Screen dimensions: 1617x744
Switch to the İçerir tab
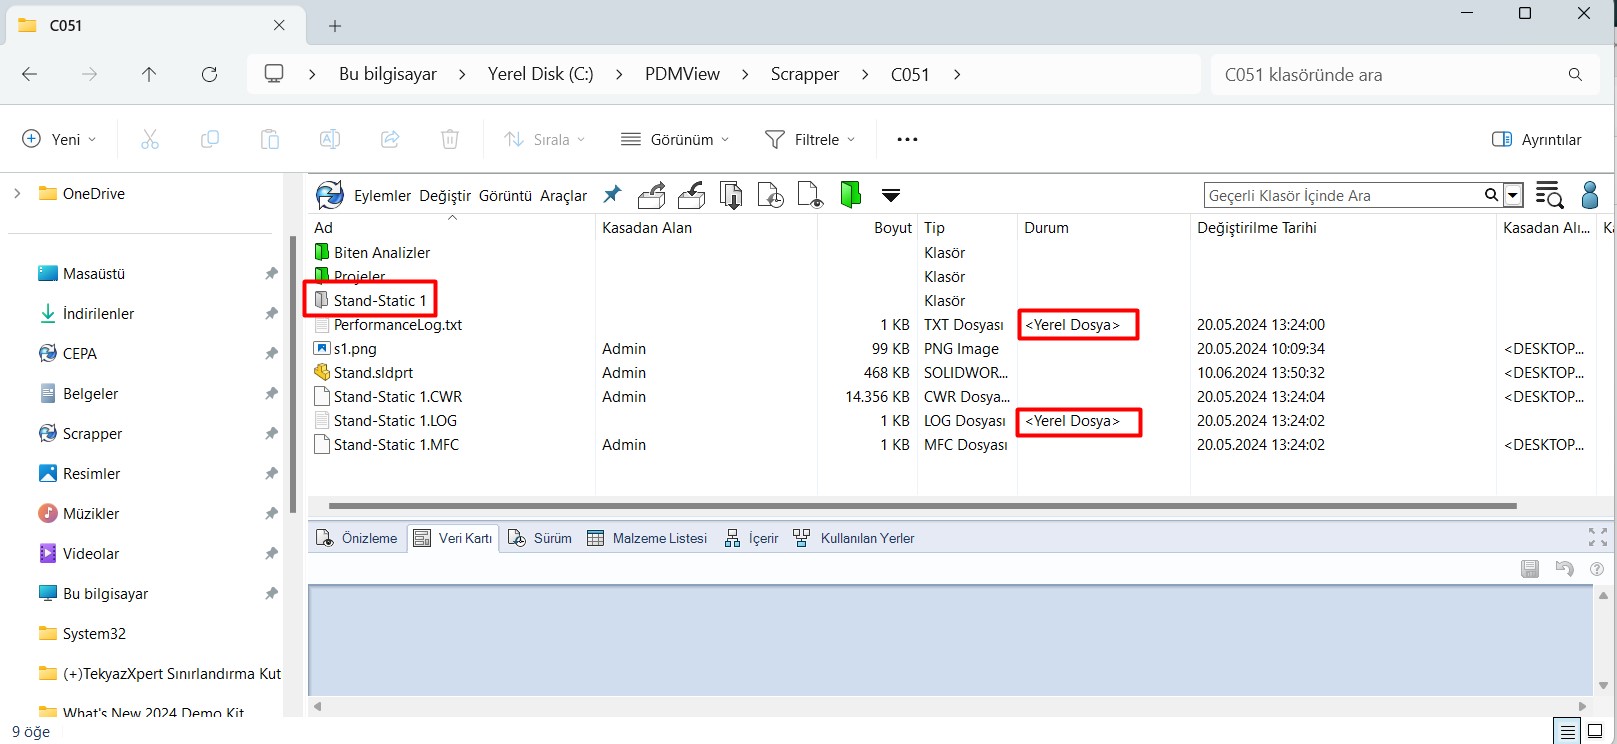[x=751, y=538]
